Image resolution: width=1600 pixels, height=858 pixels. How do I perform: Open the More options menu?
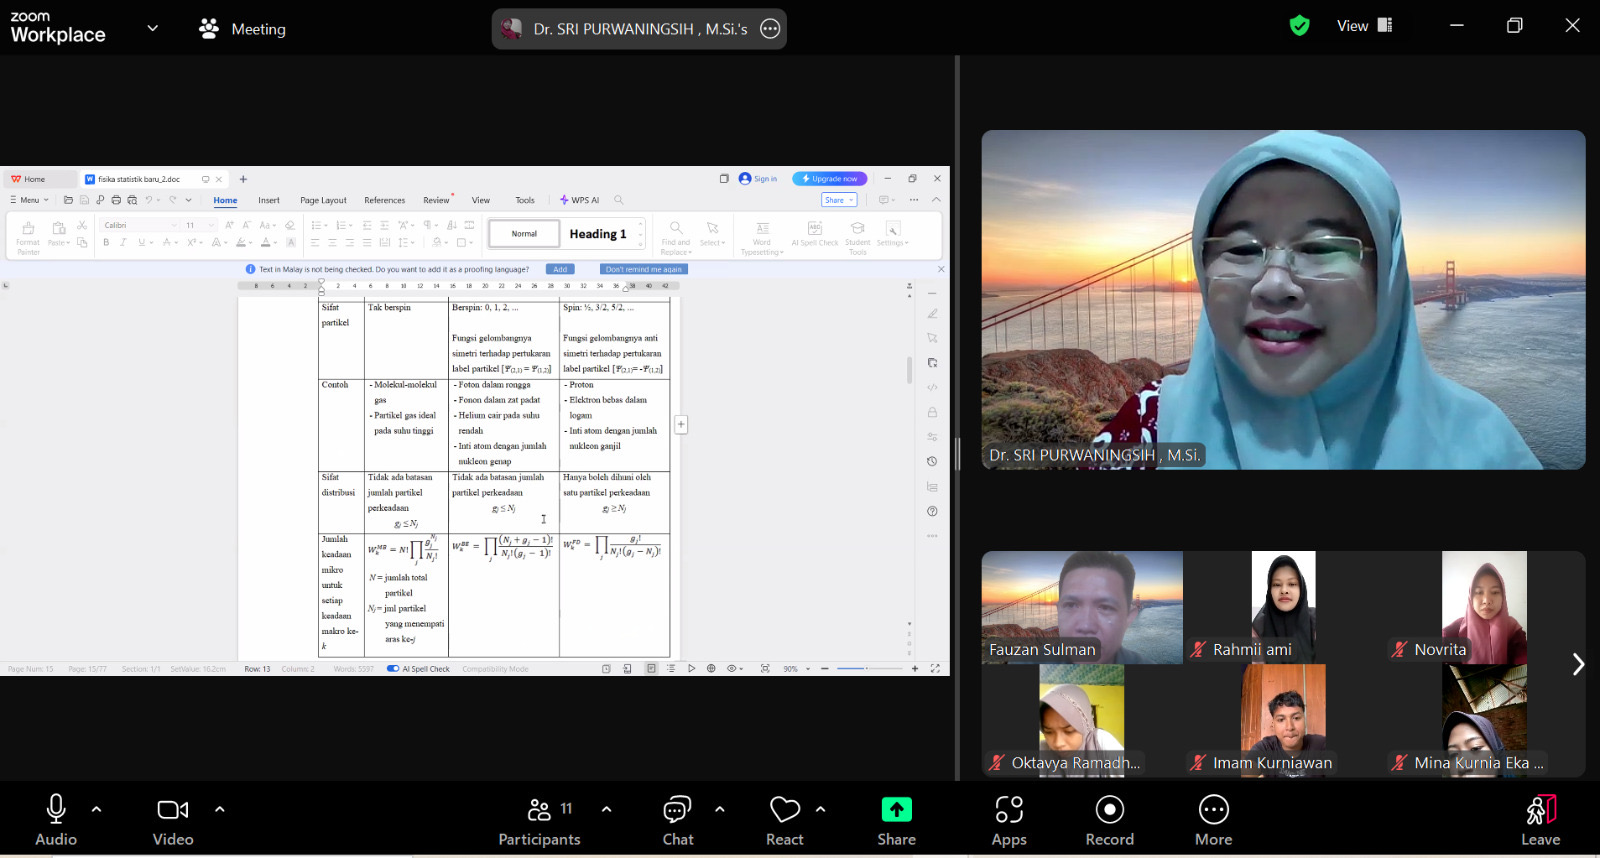point(1213,819)
